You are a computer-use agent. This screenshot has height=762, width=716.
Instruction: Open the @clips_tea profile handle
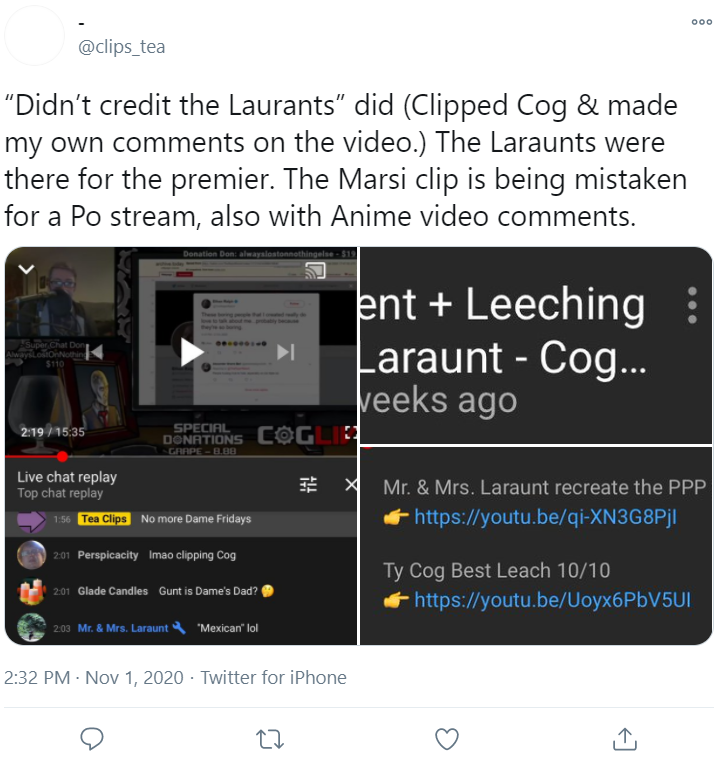122,47
